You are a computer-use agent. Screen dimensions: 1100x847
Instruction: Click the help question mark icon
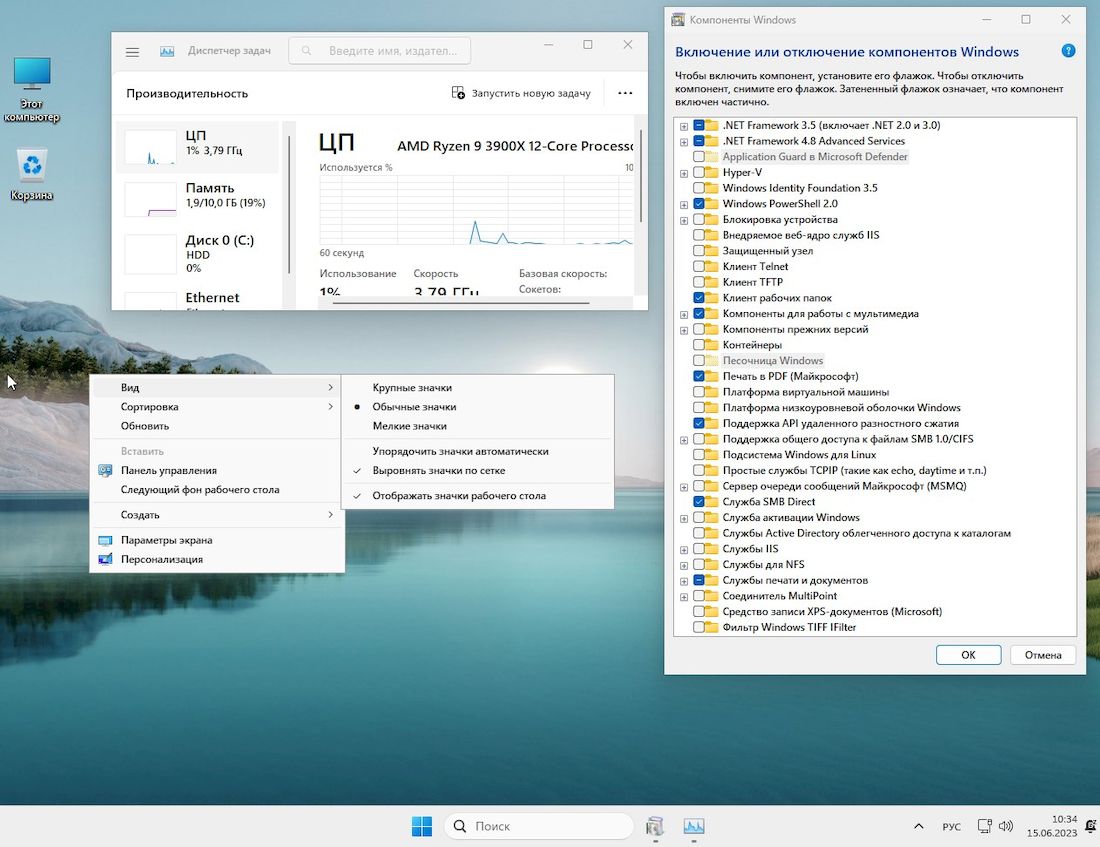pyautogui.click(x=1068, y=51)
